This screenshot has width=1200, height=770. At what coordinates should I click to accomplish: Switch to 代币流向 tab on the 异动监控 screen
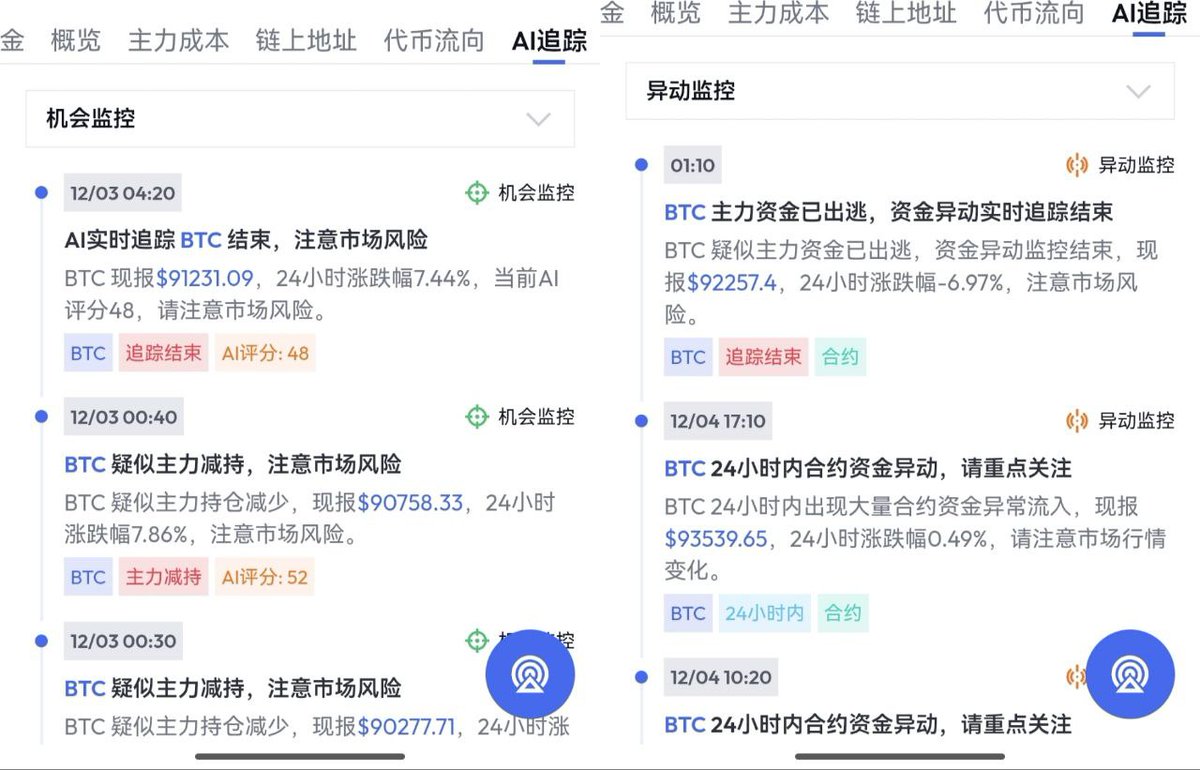tap(1034, 13)
